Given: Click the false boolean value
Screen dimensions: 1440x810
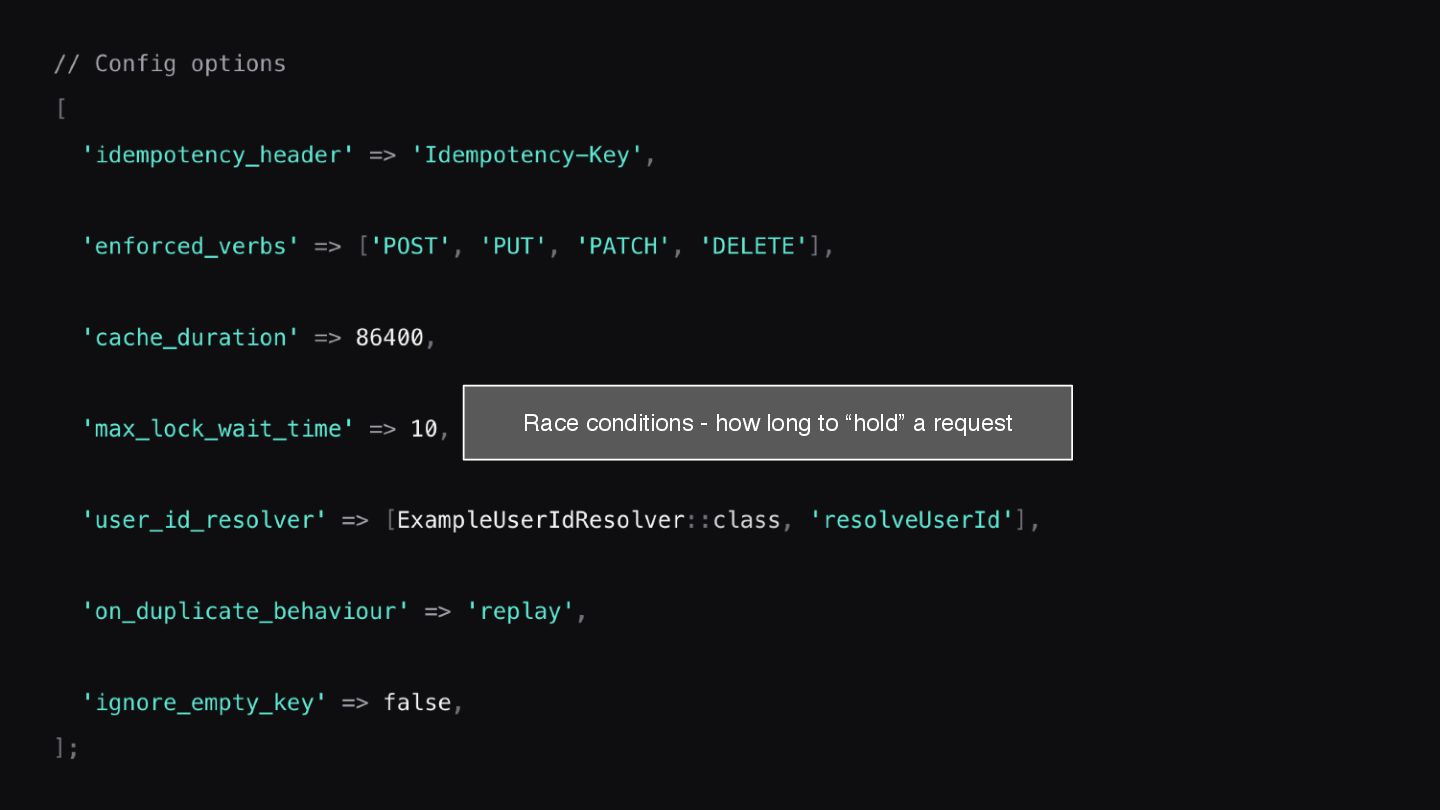Looking at the screenshot, I should point(417,703).
